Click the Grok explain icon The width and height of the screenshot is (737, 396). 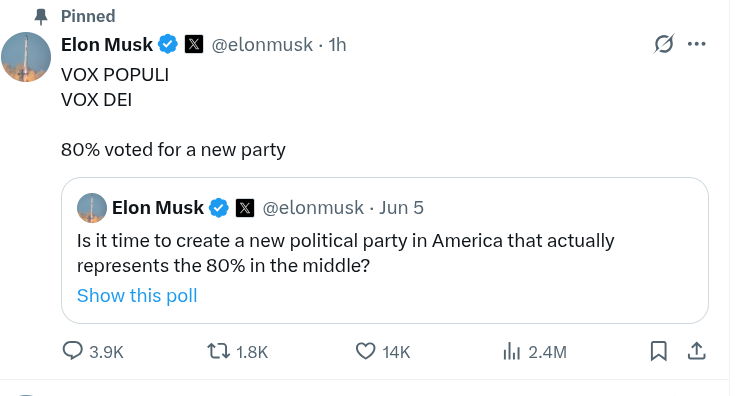pyautogui.click(x=664, y=44)
